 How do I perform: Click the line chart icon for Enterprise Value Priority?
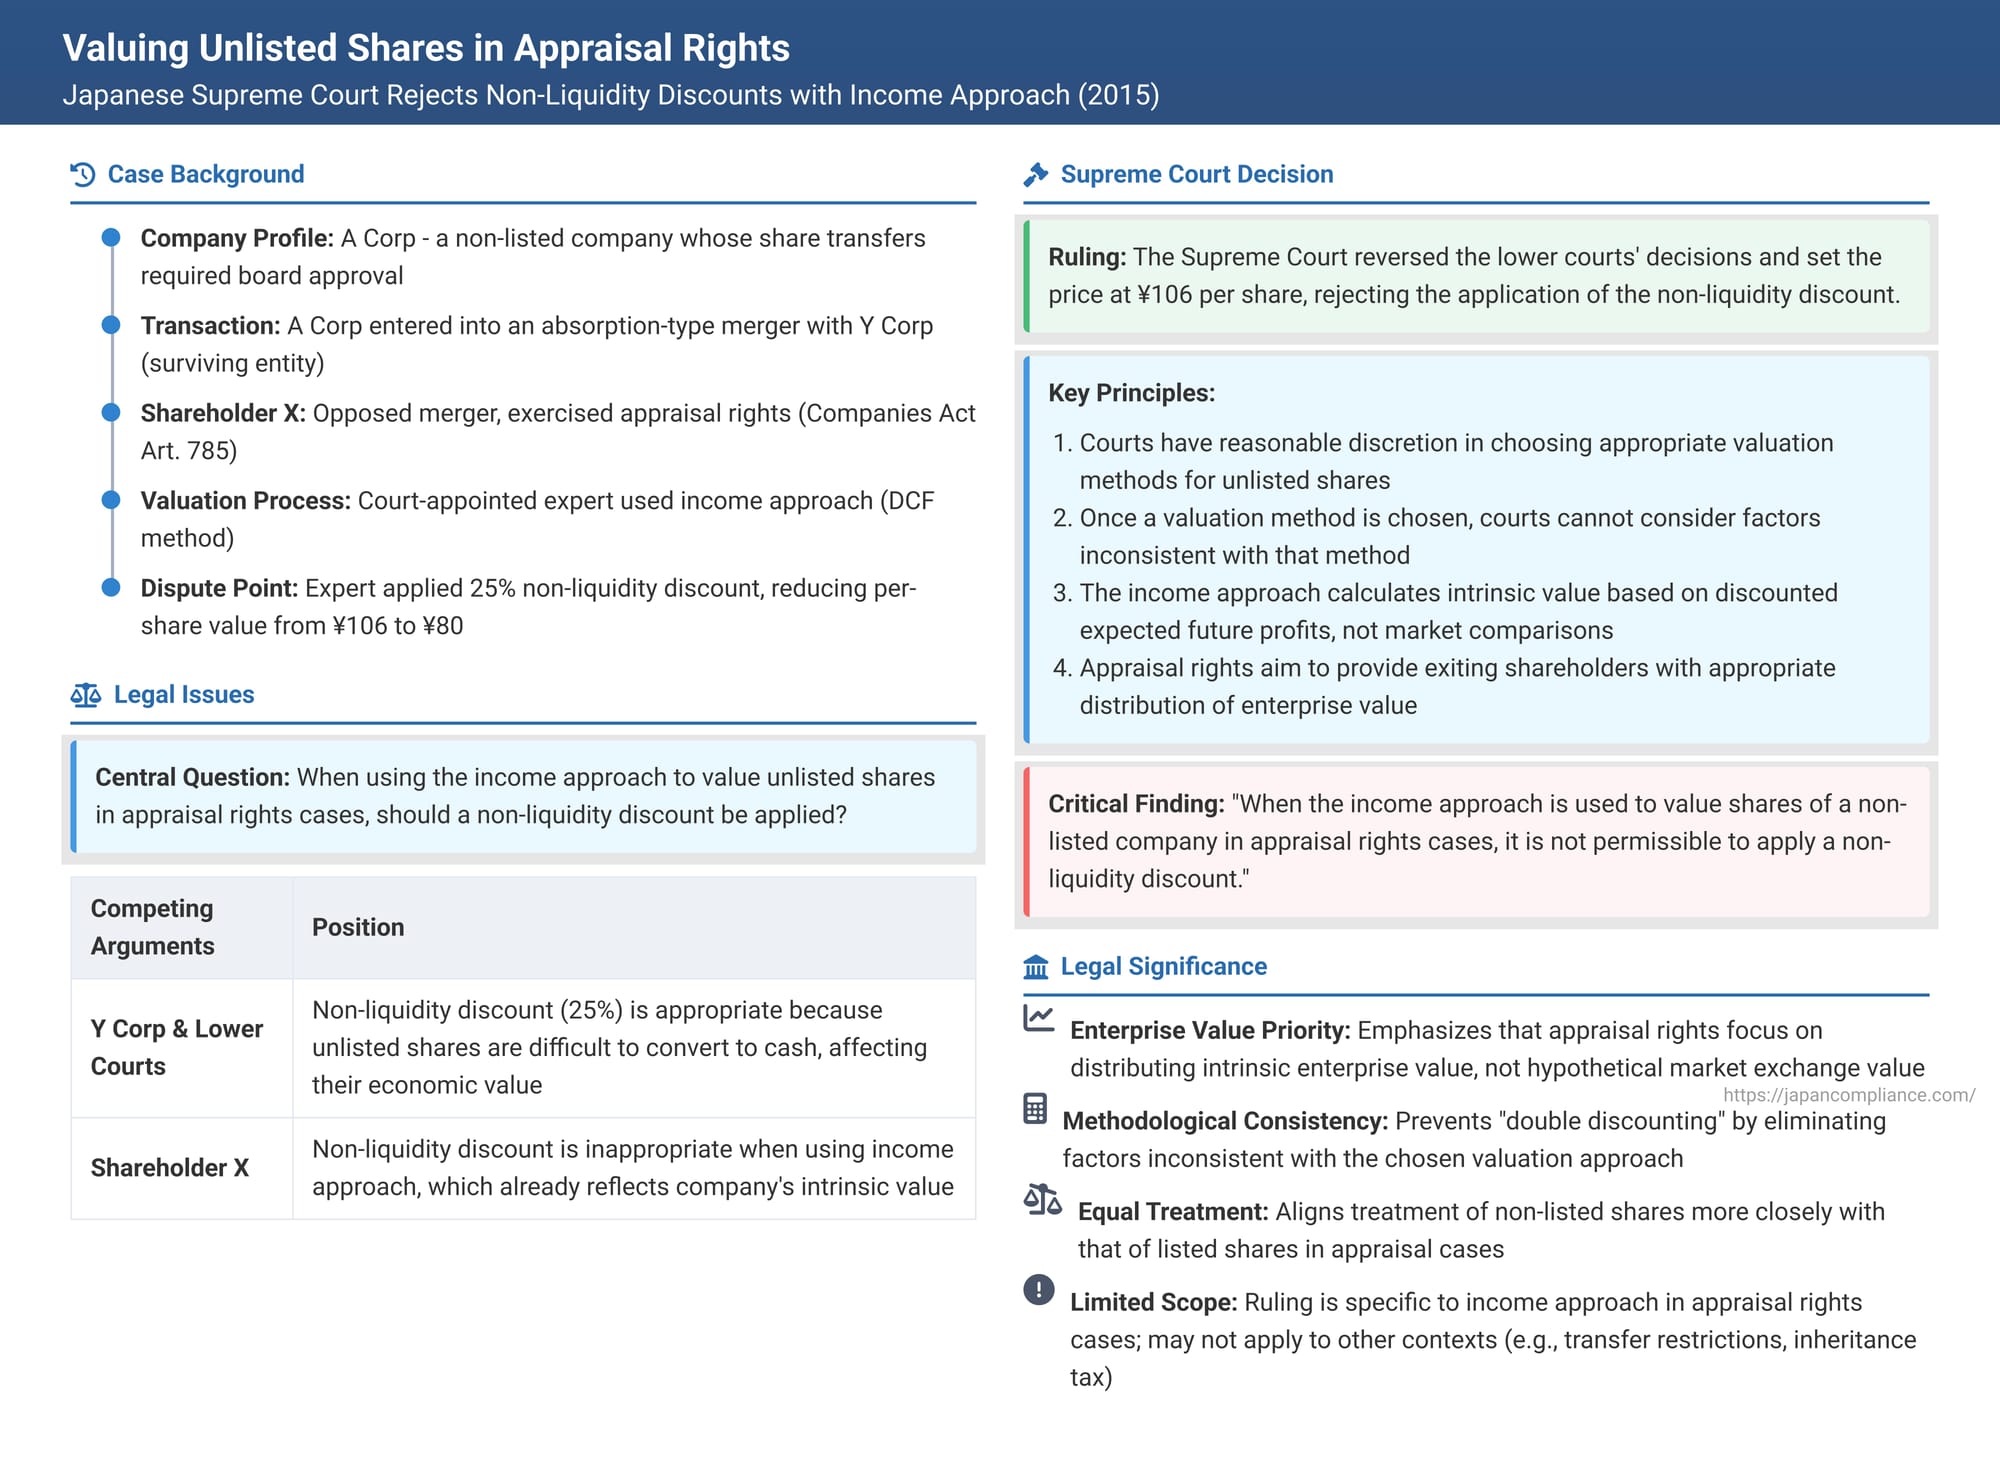pos(1039,1019)
